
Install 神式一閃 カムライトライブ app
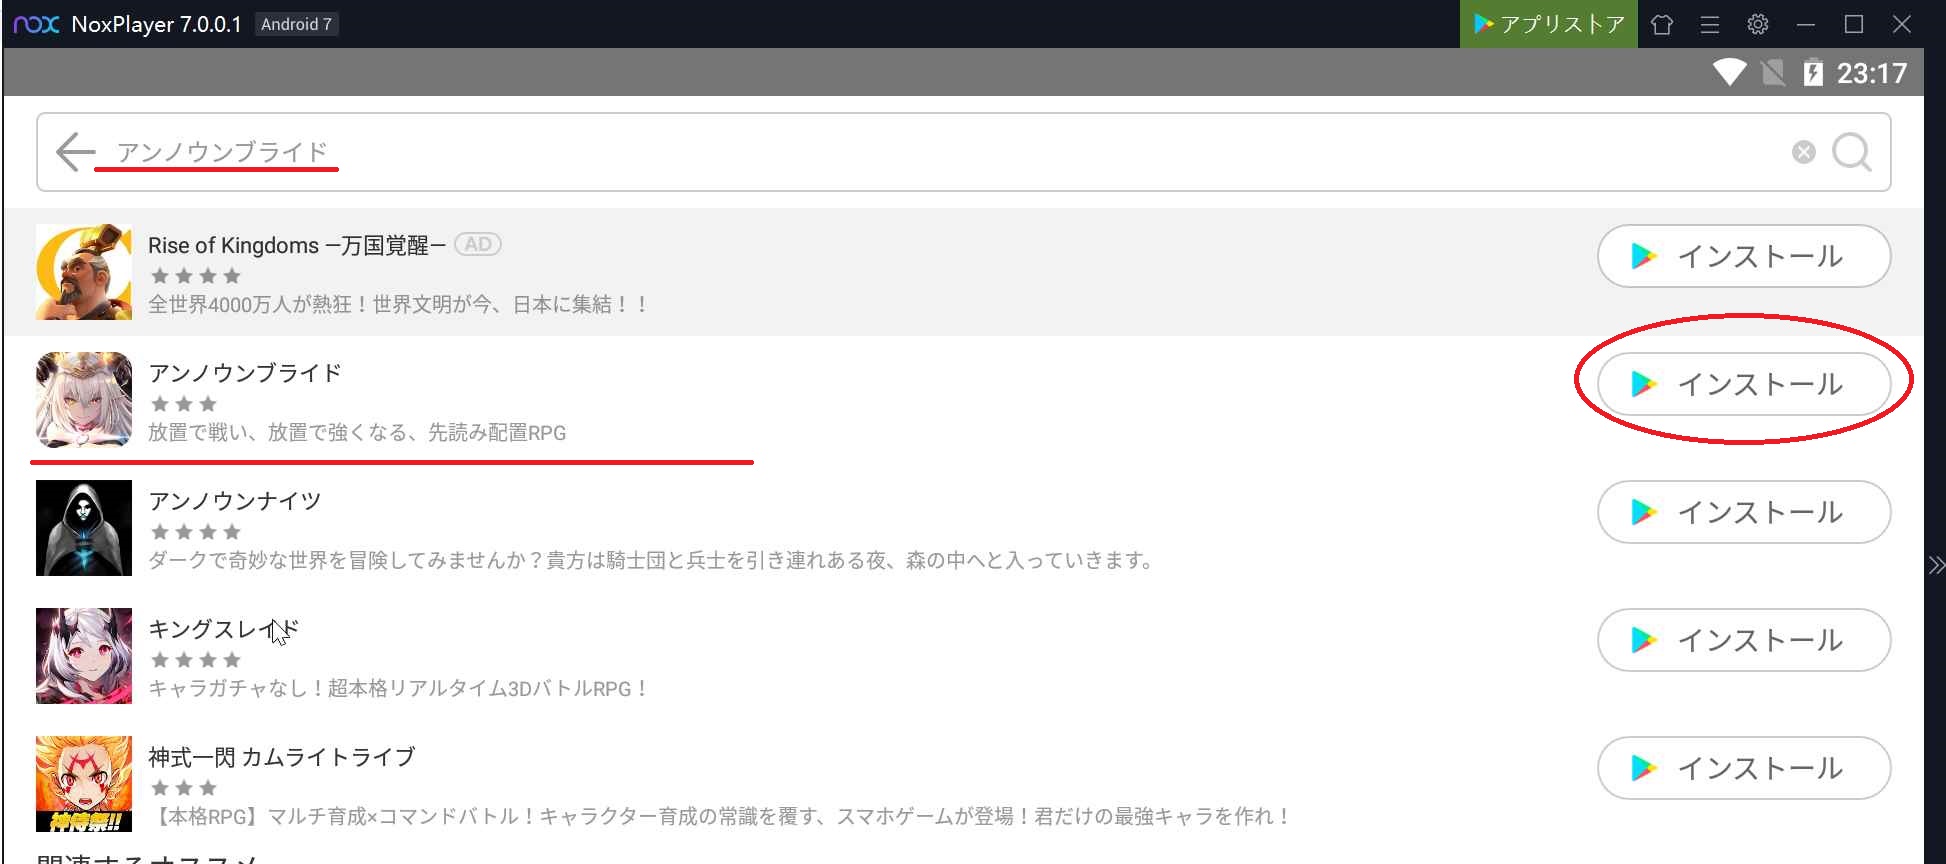1743,768
